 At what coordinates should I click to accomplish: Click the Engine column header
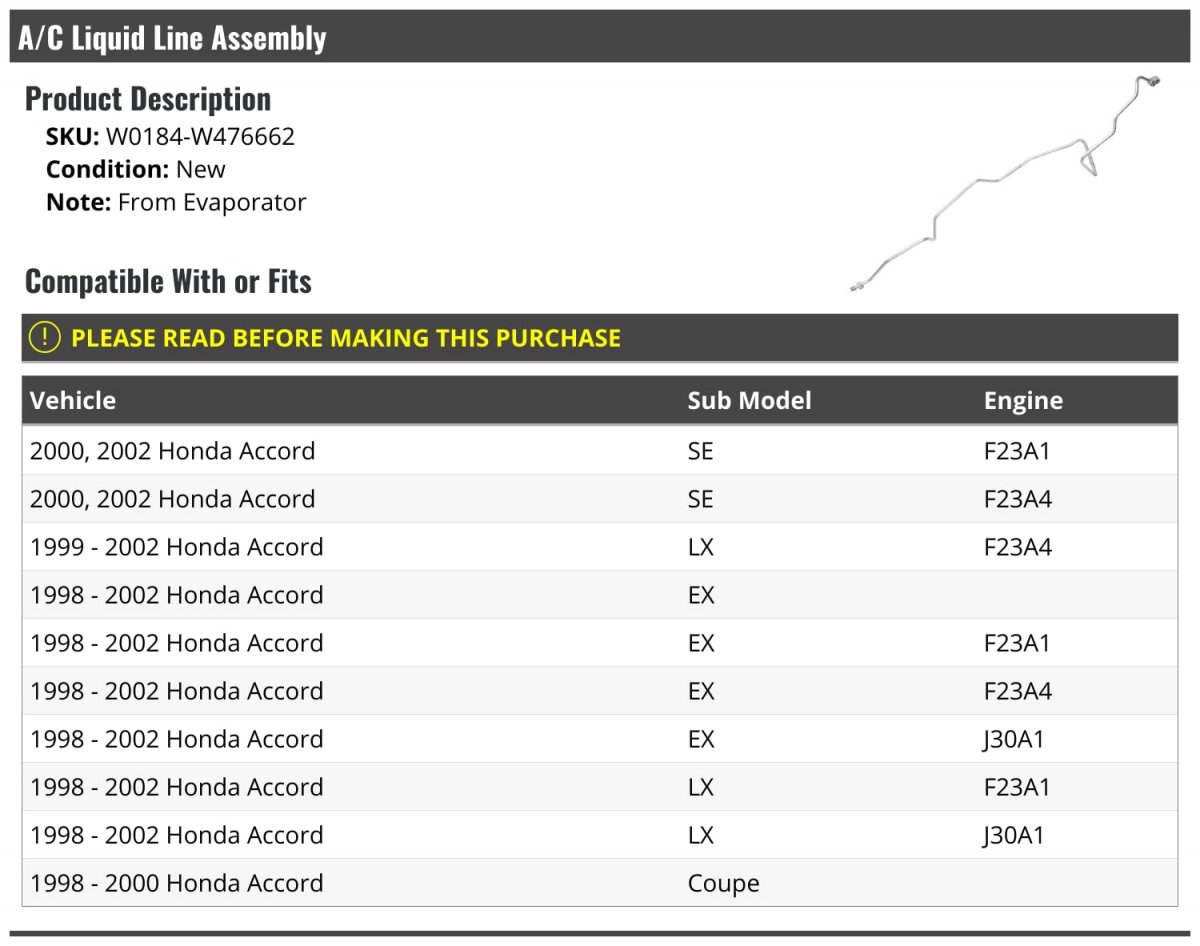tap(1023, 401)
